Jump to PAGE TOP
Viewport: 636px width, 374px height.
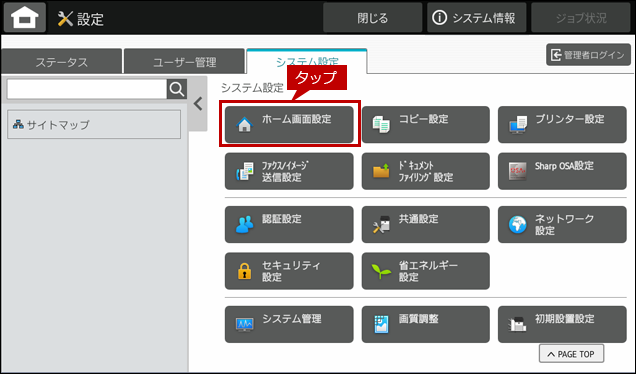[571, 354]
